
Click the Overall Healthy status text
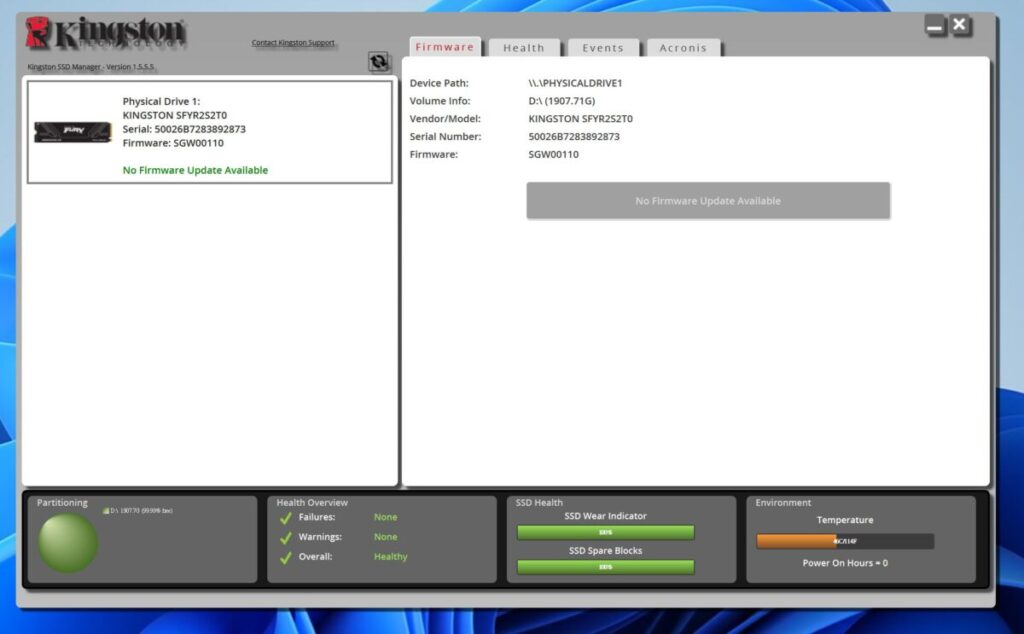391,556
